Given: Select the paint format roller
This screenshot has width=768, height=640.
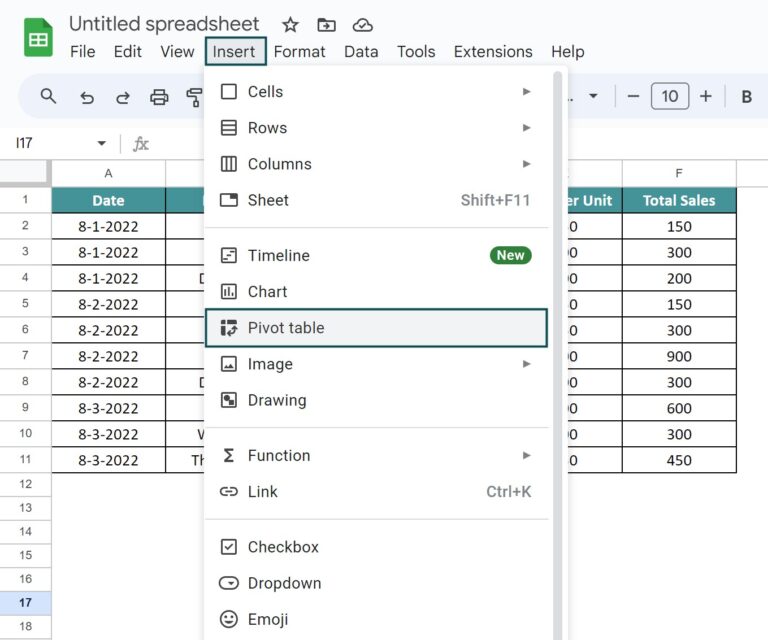Looking at the screenshot, I should pos(194,97).
